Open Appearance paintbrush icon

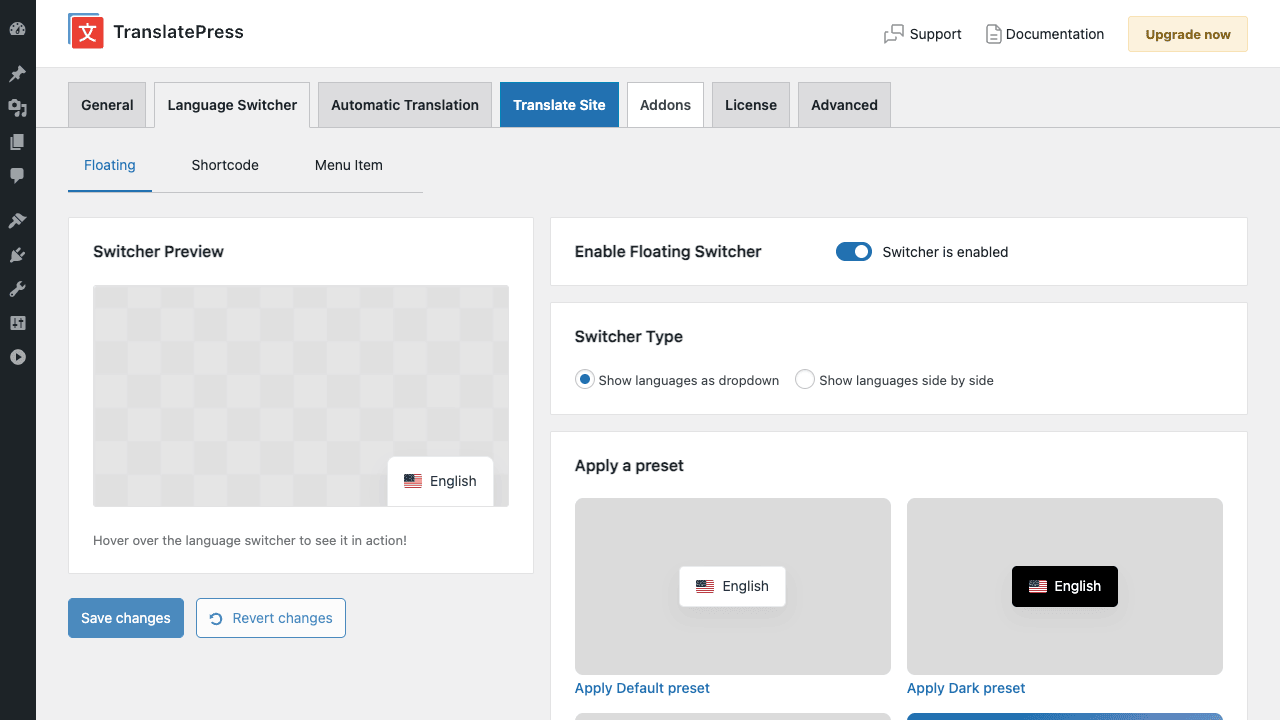click(17, 221)
